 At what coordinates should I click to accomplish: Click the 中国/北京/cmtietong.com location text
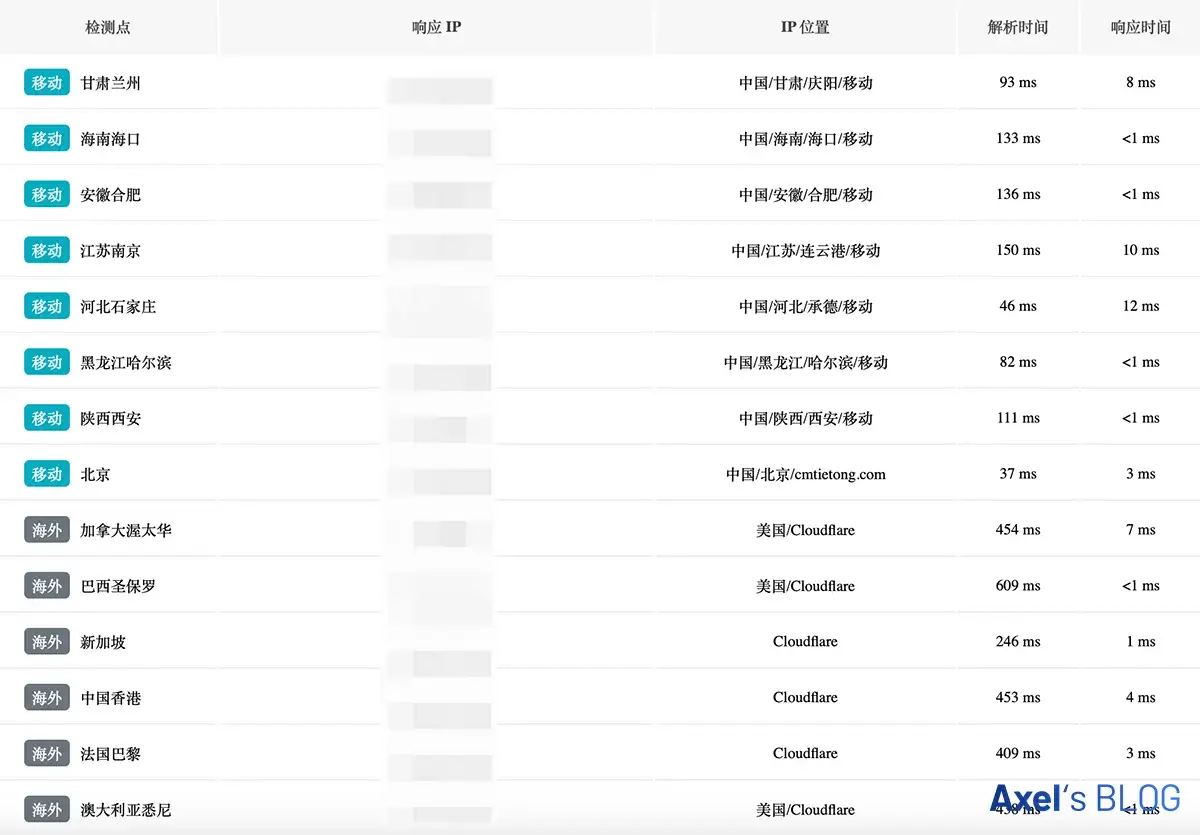click(805, 475)
